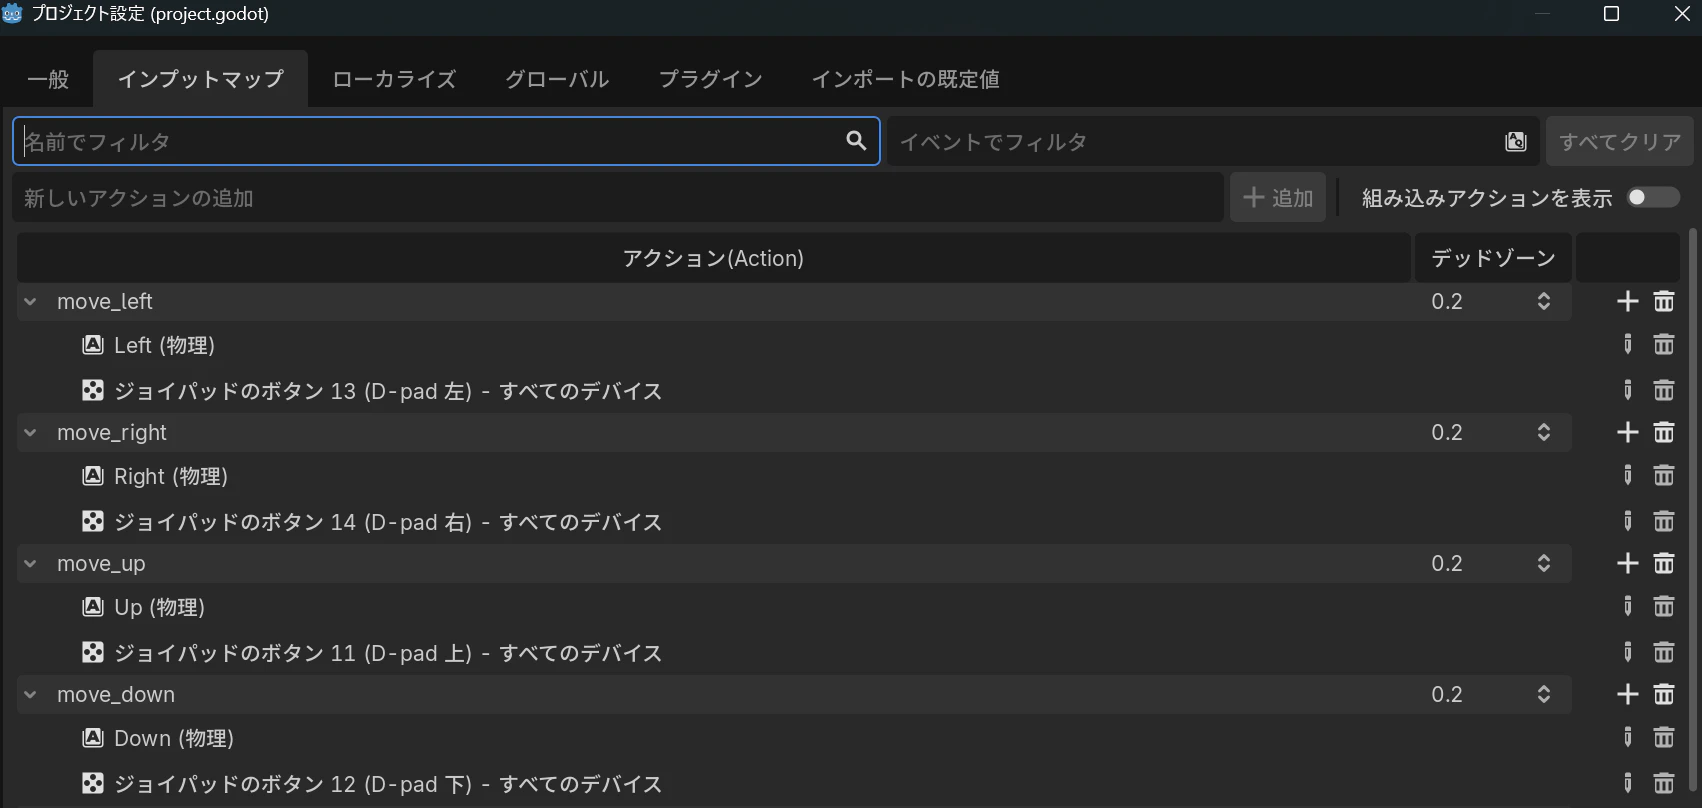The height and width of the screenshot is (808, 1702).
Task: Click the move_up deadzone value 0.2
Action: [x=1447, y=563]
